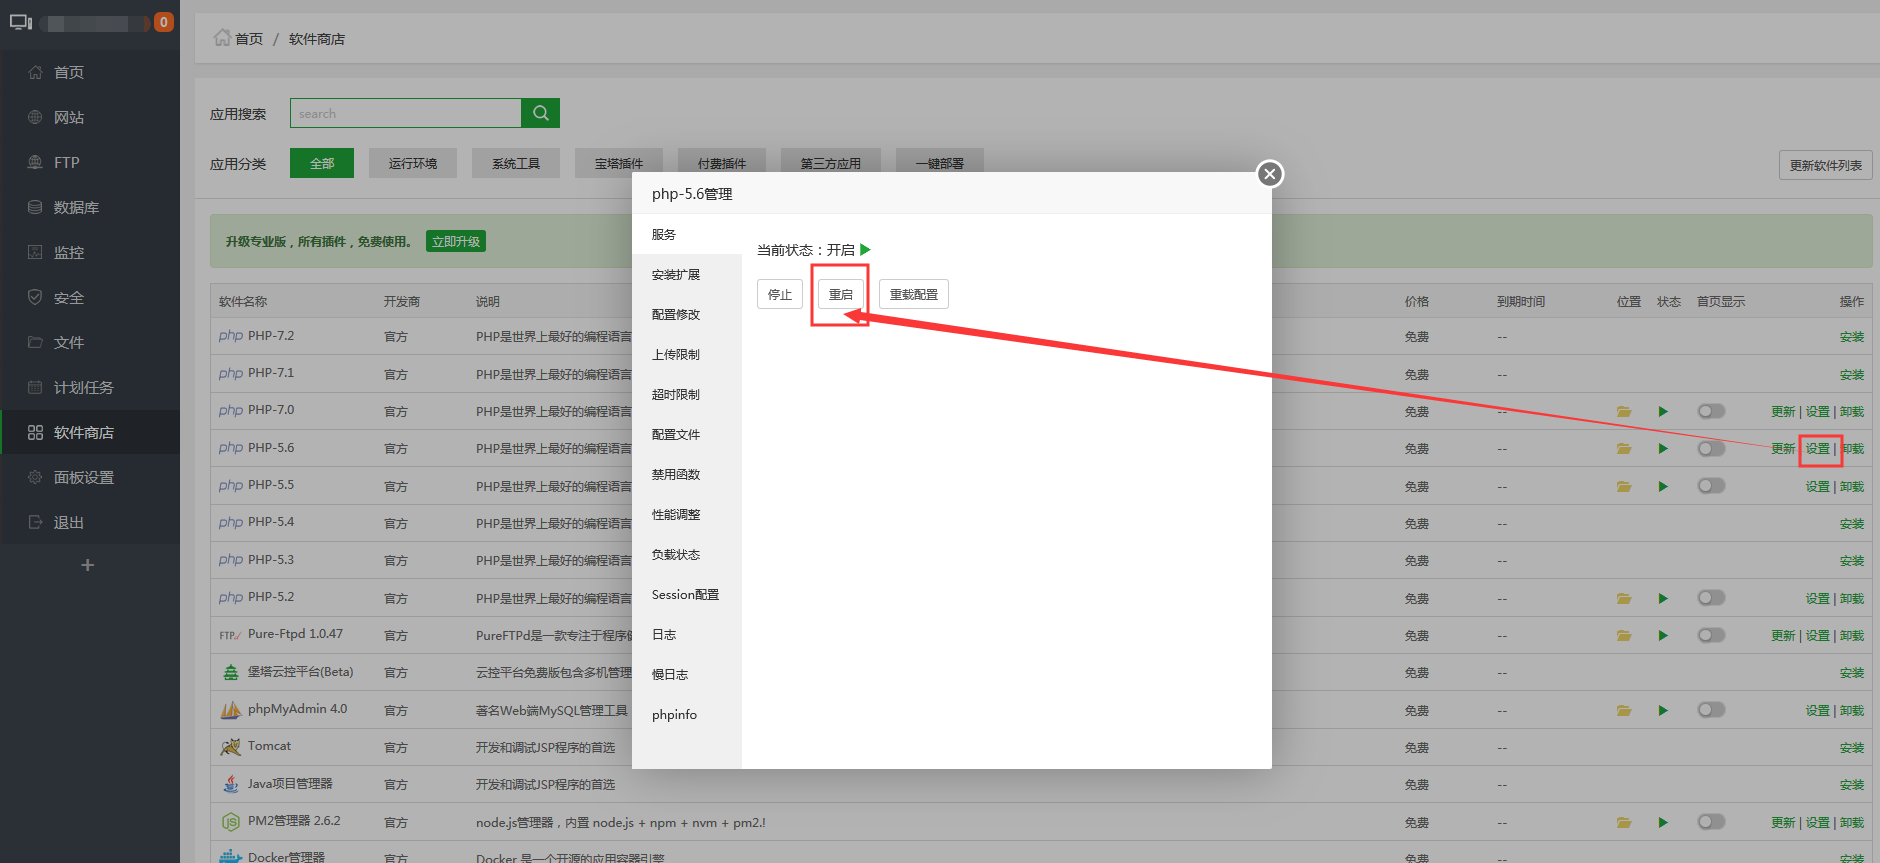1880x863 pixels.
Task: Click the PM2管理器 app icon
Action: tap(230, 822)
